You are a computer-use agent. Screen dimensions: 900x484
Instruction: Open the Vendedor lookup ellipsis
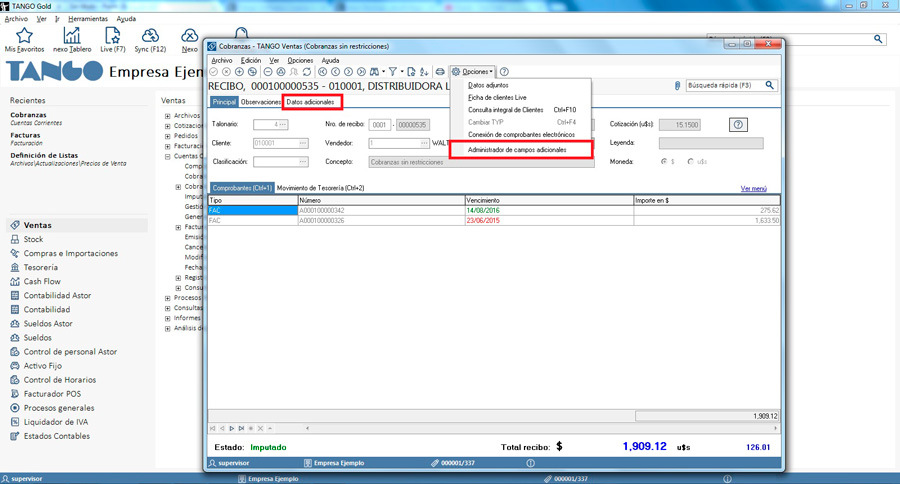(424, 143)
